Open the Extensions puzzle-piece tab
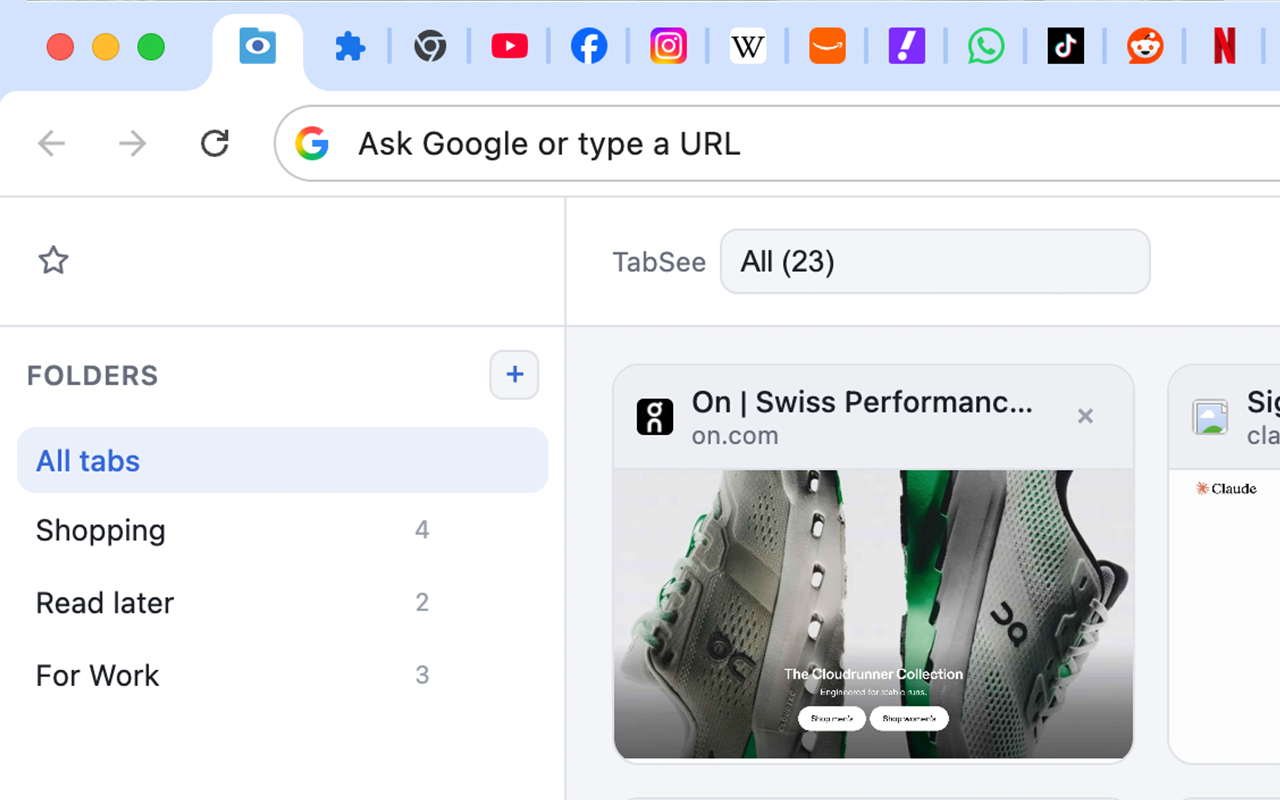Screen dimensions: 1280x800 point(350,46)
